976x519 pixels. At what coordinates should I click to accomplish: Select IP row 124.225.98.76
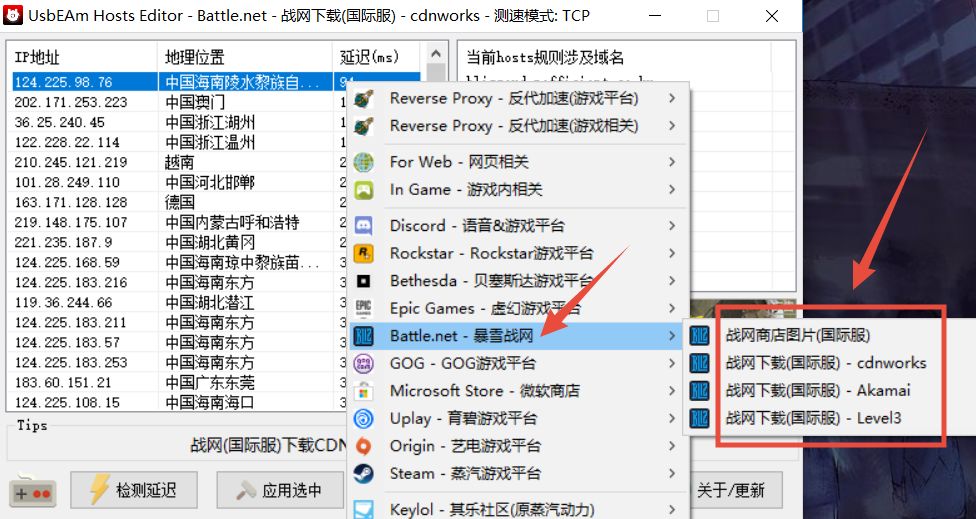[x=217, y=82]
